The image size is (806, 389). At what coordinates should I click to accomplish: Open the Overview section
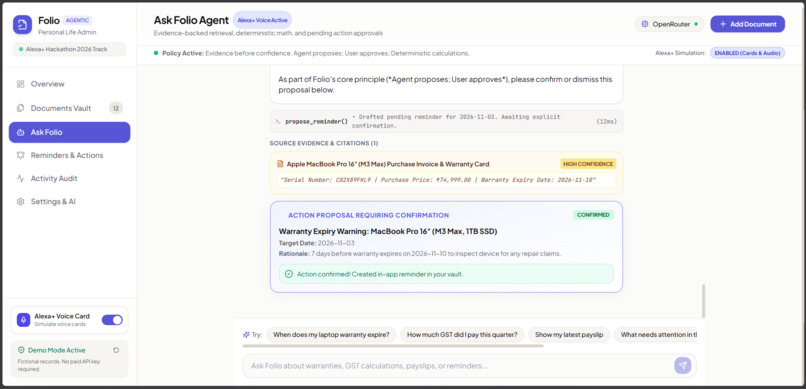pos(69,84)
